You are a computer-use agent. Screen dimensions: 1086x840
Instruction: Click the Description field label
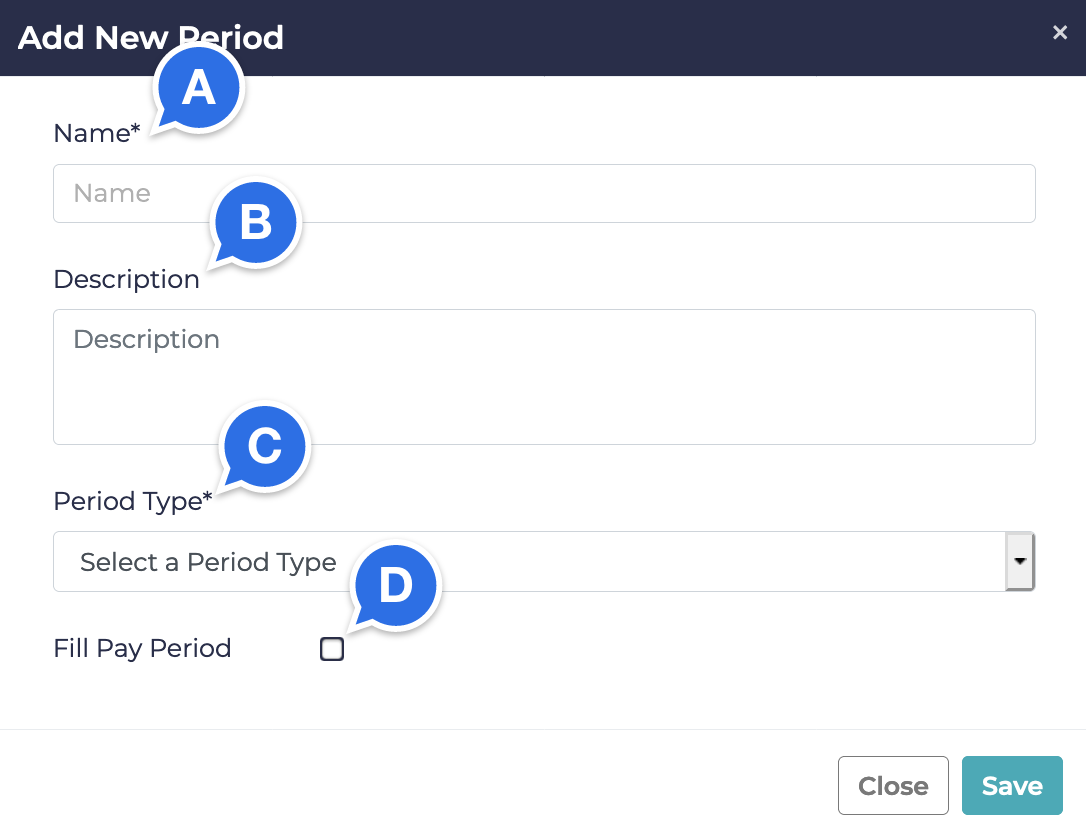[x=126, y=280]
